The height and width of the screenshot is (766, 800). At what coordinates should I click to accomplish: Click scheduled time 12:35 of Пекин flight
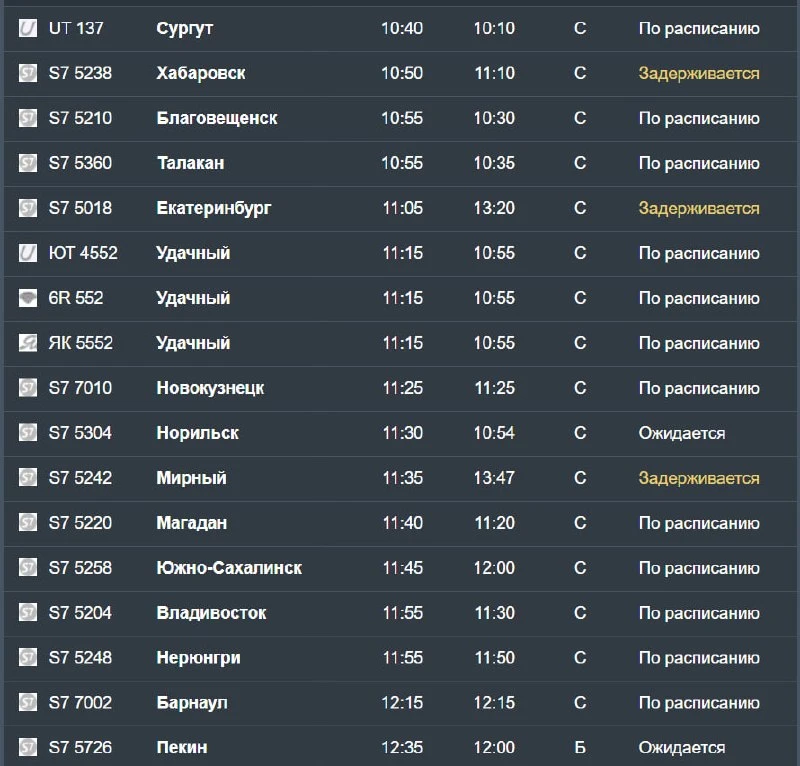click(x=402, y=747)
